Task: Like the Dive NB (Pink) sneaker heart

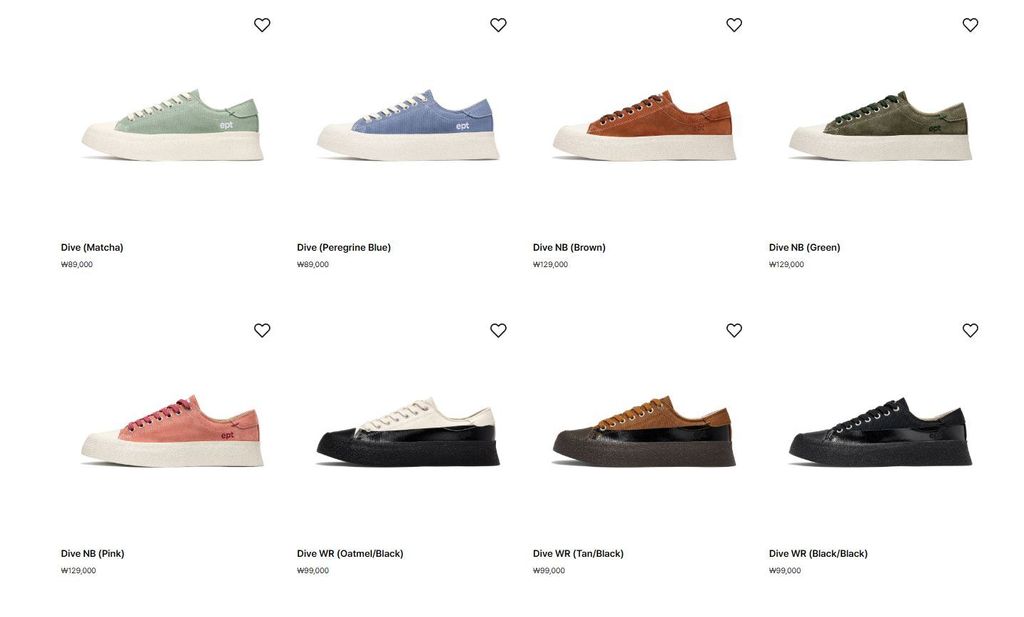Action: [262, 330]
